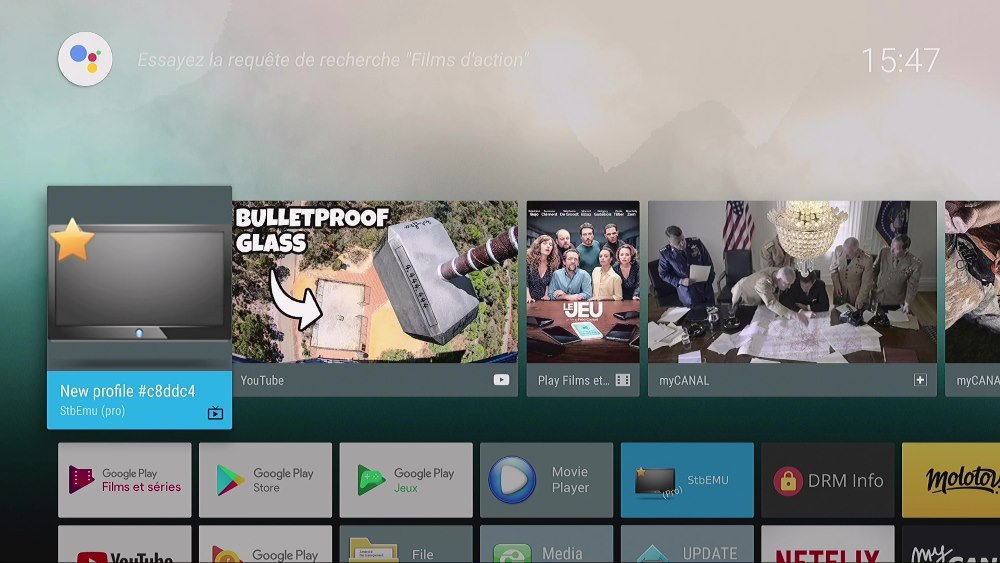Open the Media app tile

pos(547,545)
